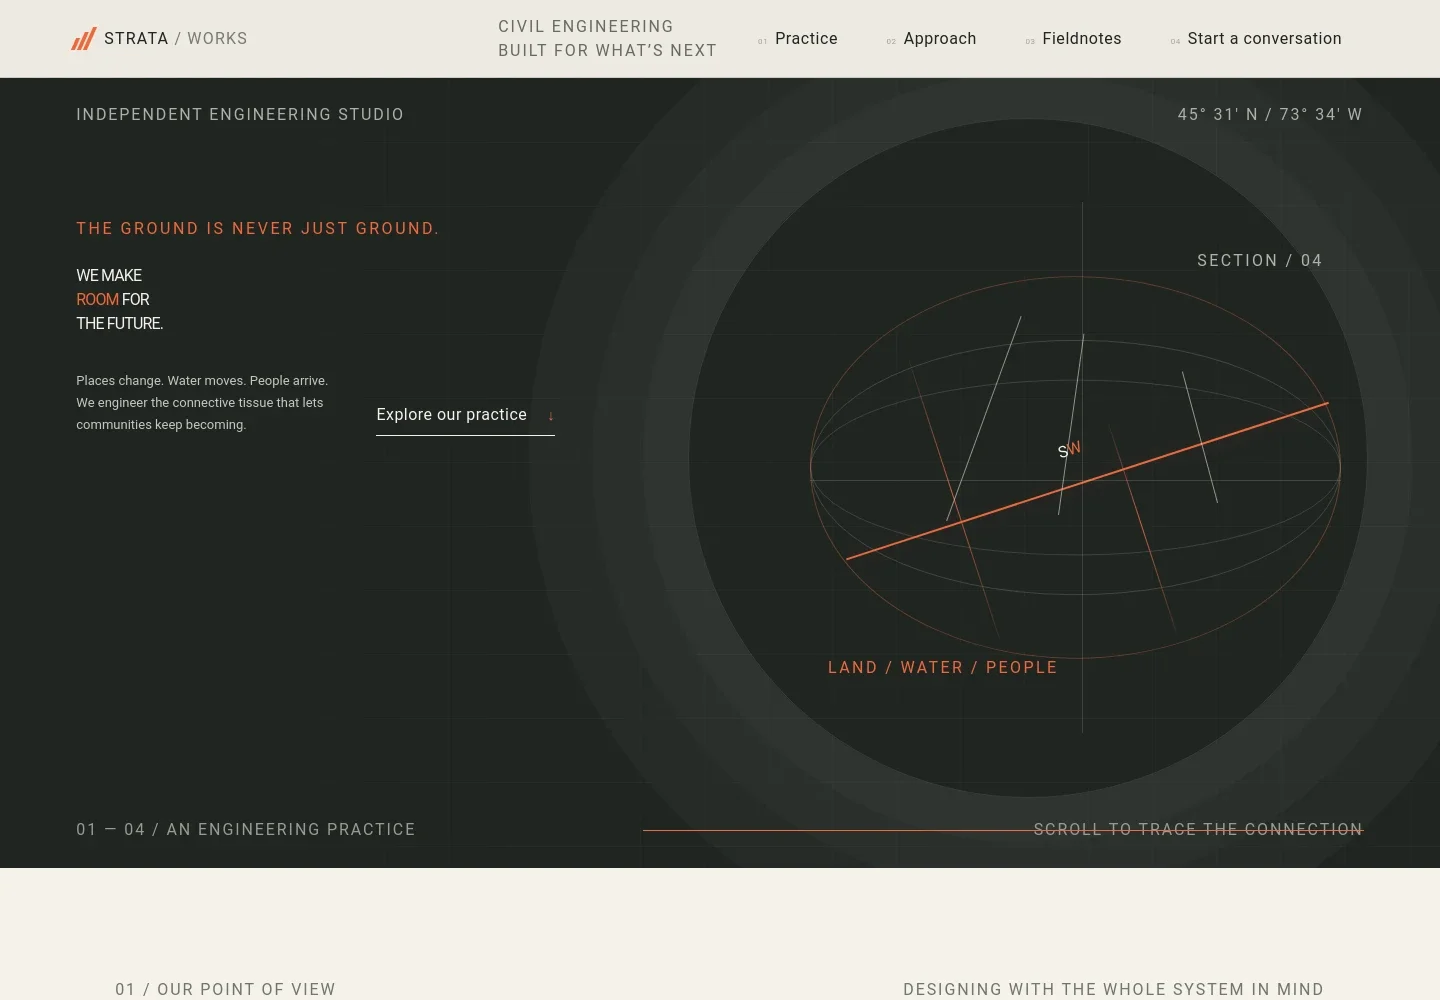Click the SW marker at the globe center
This screenshot has width=1440, height=1000.
click(x=1069, y=450)
